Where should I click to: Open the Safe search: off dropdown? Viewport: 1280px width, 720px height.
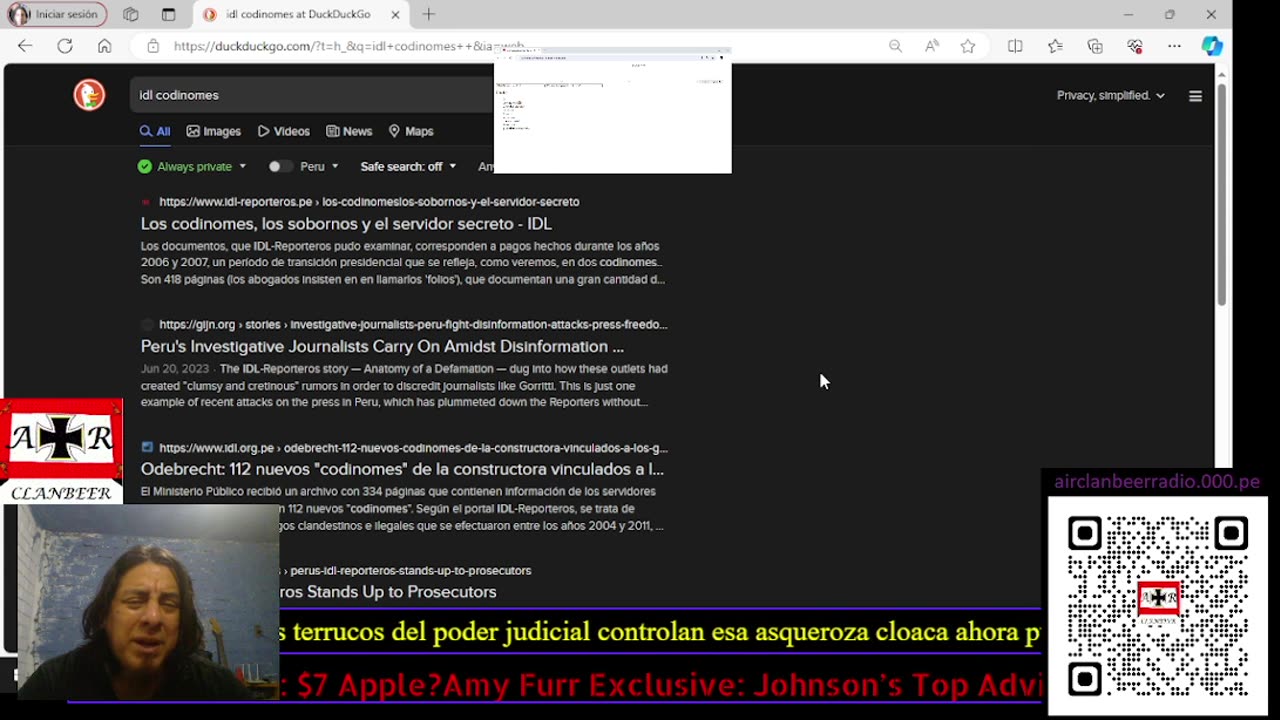pyautogui.click(x=408, y=166)
